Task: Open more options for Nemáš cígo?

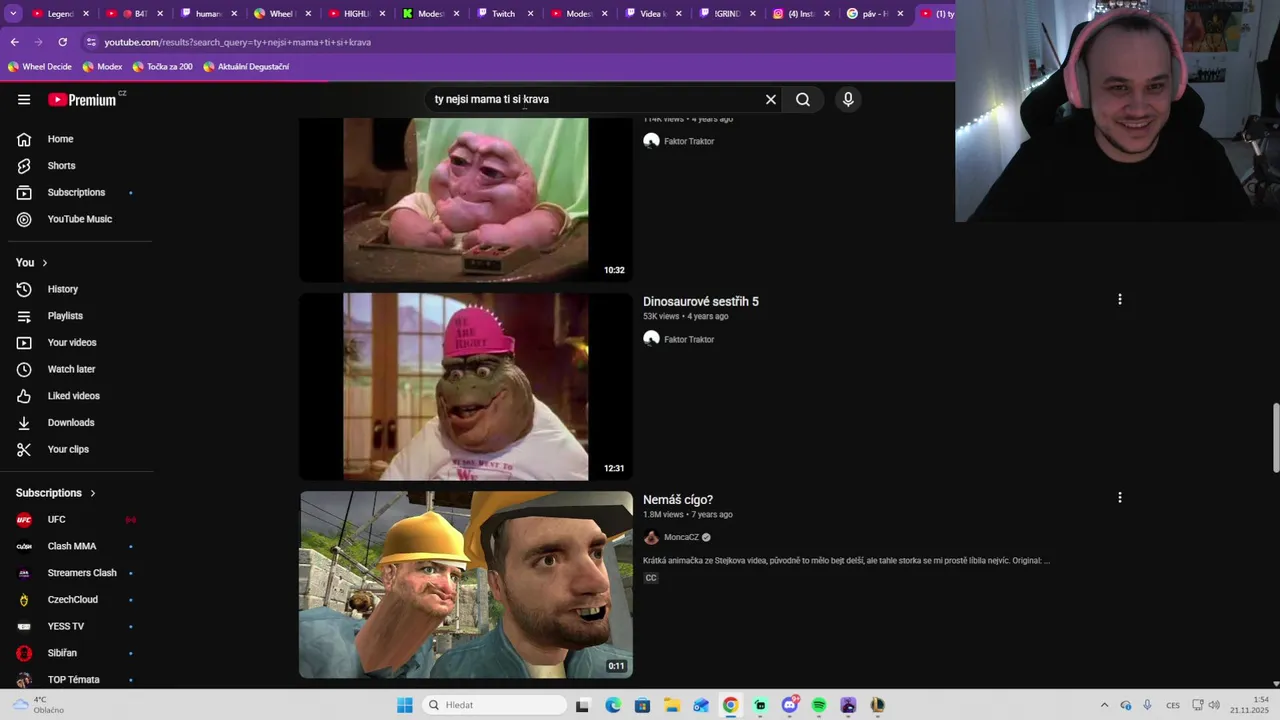Action: pyautogui.click(x=1119, y=497)
